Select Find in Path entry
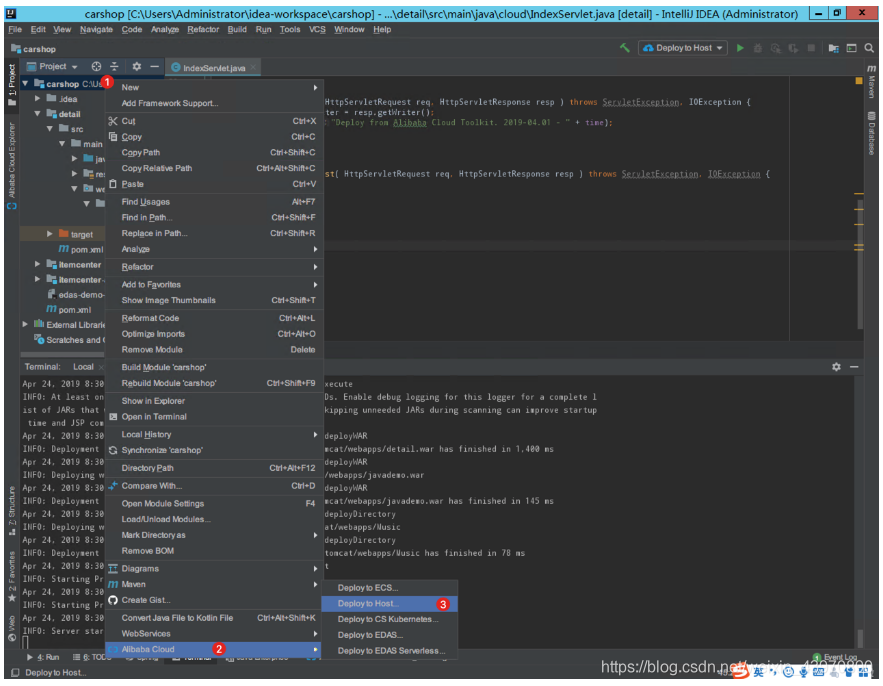This screenshot has width=883, height=686. tap(214, 217)
